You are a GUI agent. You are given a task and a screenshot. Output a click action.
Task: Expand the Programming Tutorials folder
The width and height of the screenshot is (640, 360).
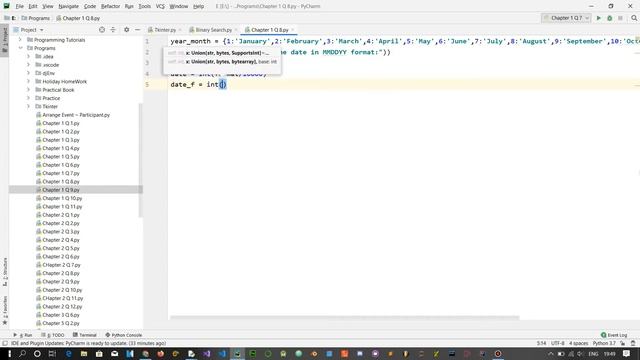[20, 40]
